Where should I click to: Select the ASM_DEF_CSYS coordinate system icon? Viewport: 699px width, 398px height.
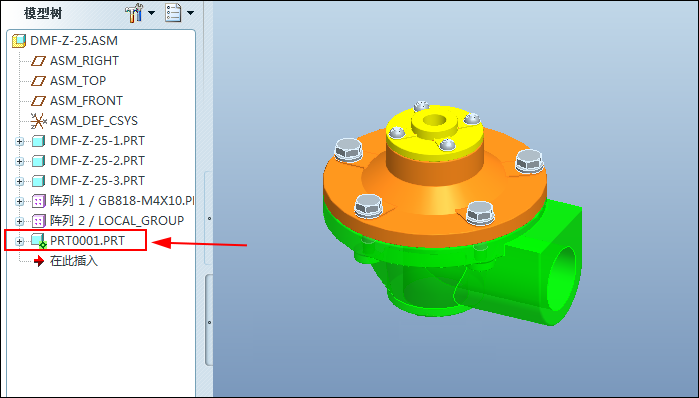pyautogui.click(x=38, y=121)
